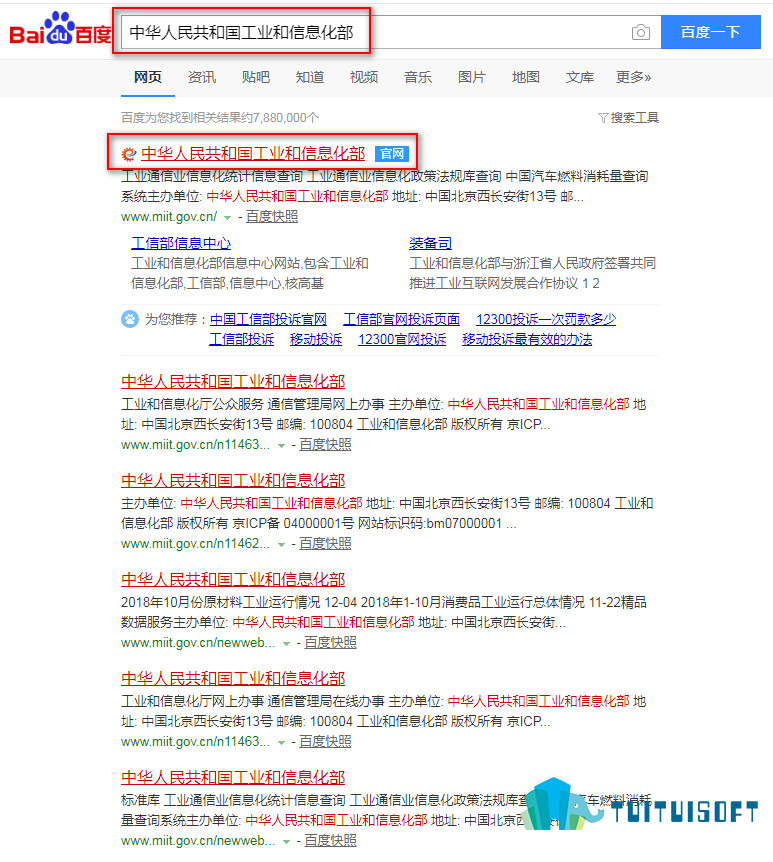Open the 工信部信息中心 sublink
The image size is (773, 862).
181,243
